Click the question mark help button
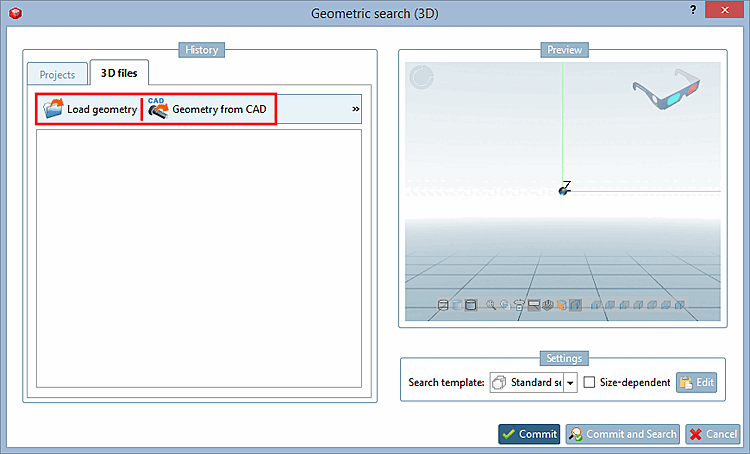Viewport: 750px width, 454px height. click(x=693, y=10)
